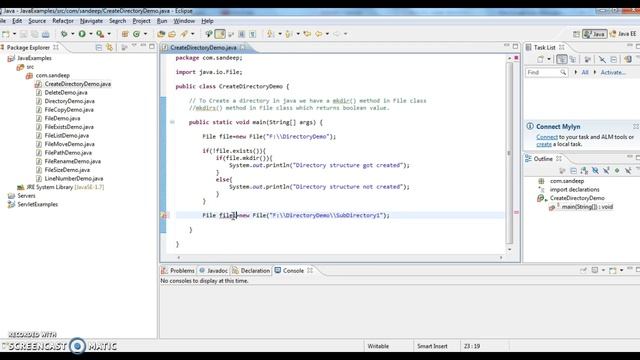
Task: Open the Window menu
Action: (x=184, y=21)
